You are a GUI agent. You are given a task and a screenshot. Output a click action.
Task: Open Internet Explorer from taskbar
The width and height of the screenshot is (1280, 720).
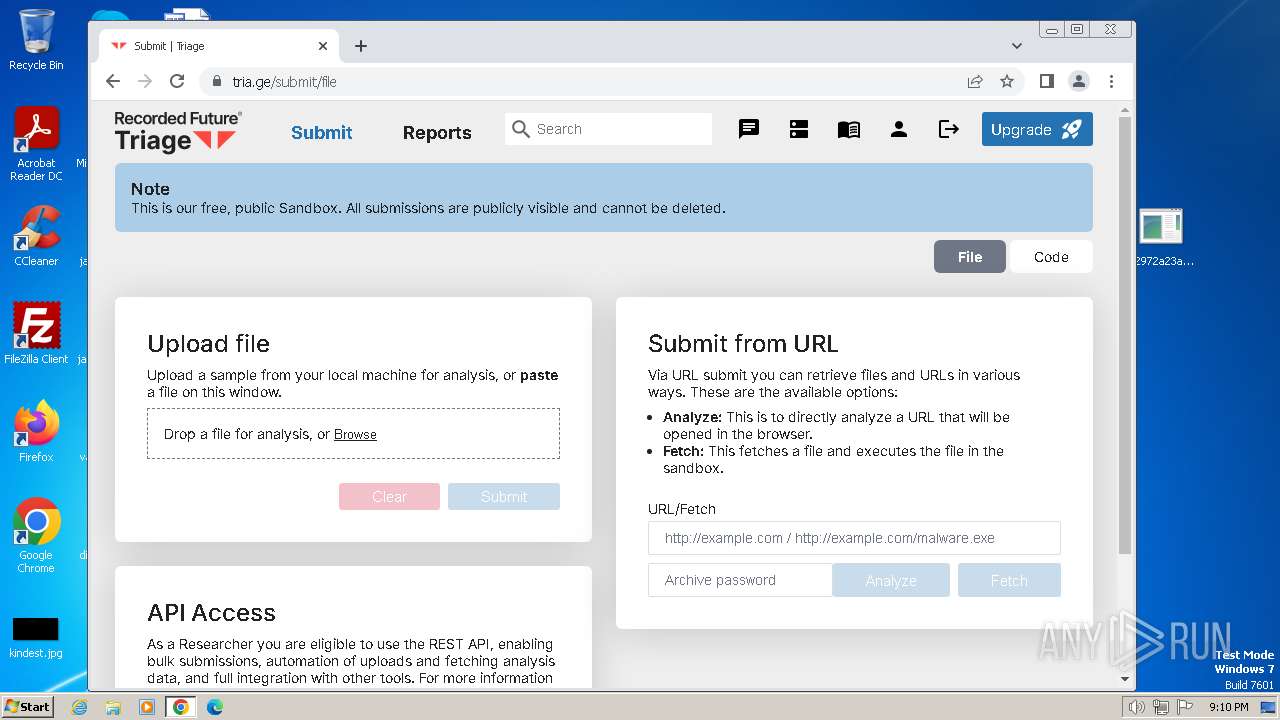coord(80,707)
